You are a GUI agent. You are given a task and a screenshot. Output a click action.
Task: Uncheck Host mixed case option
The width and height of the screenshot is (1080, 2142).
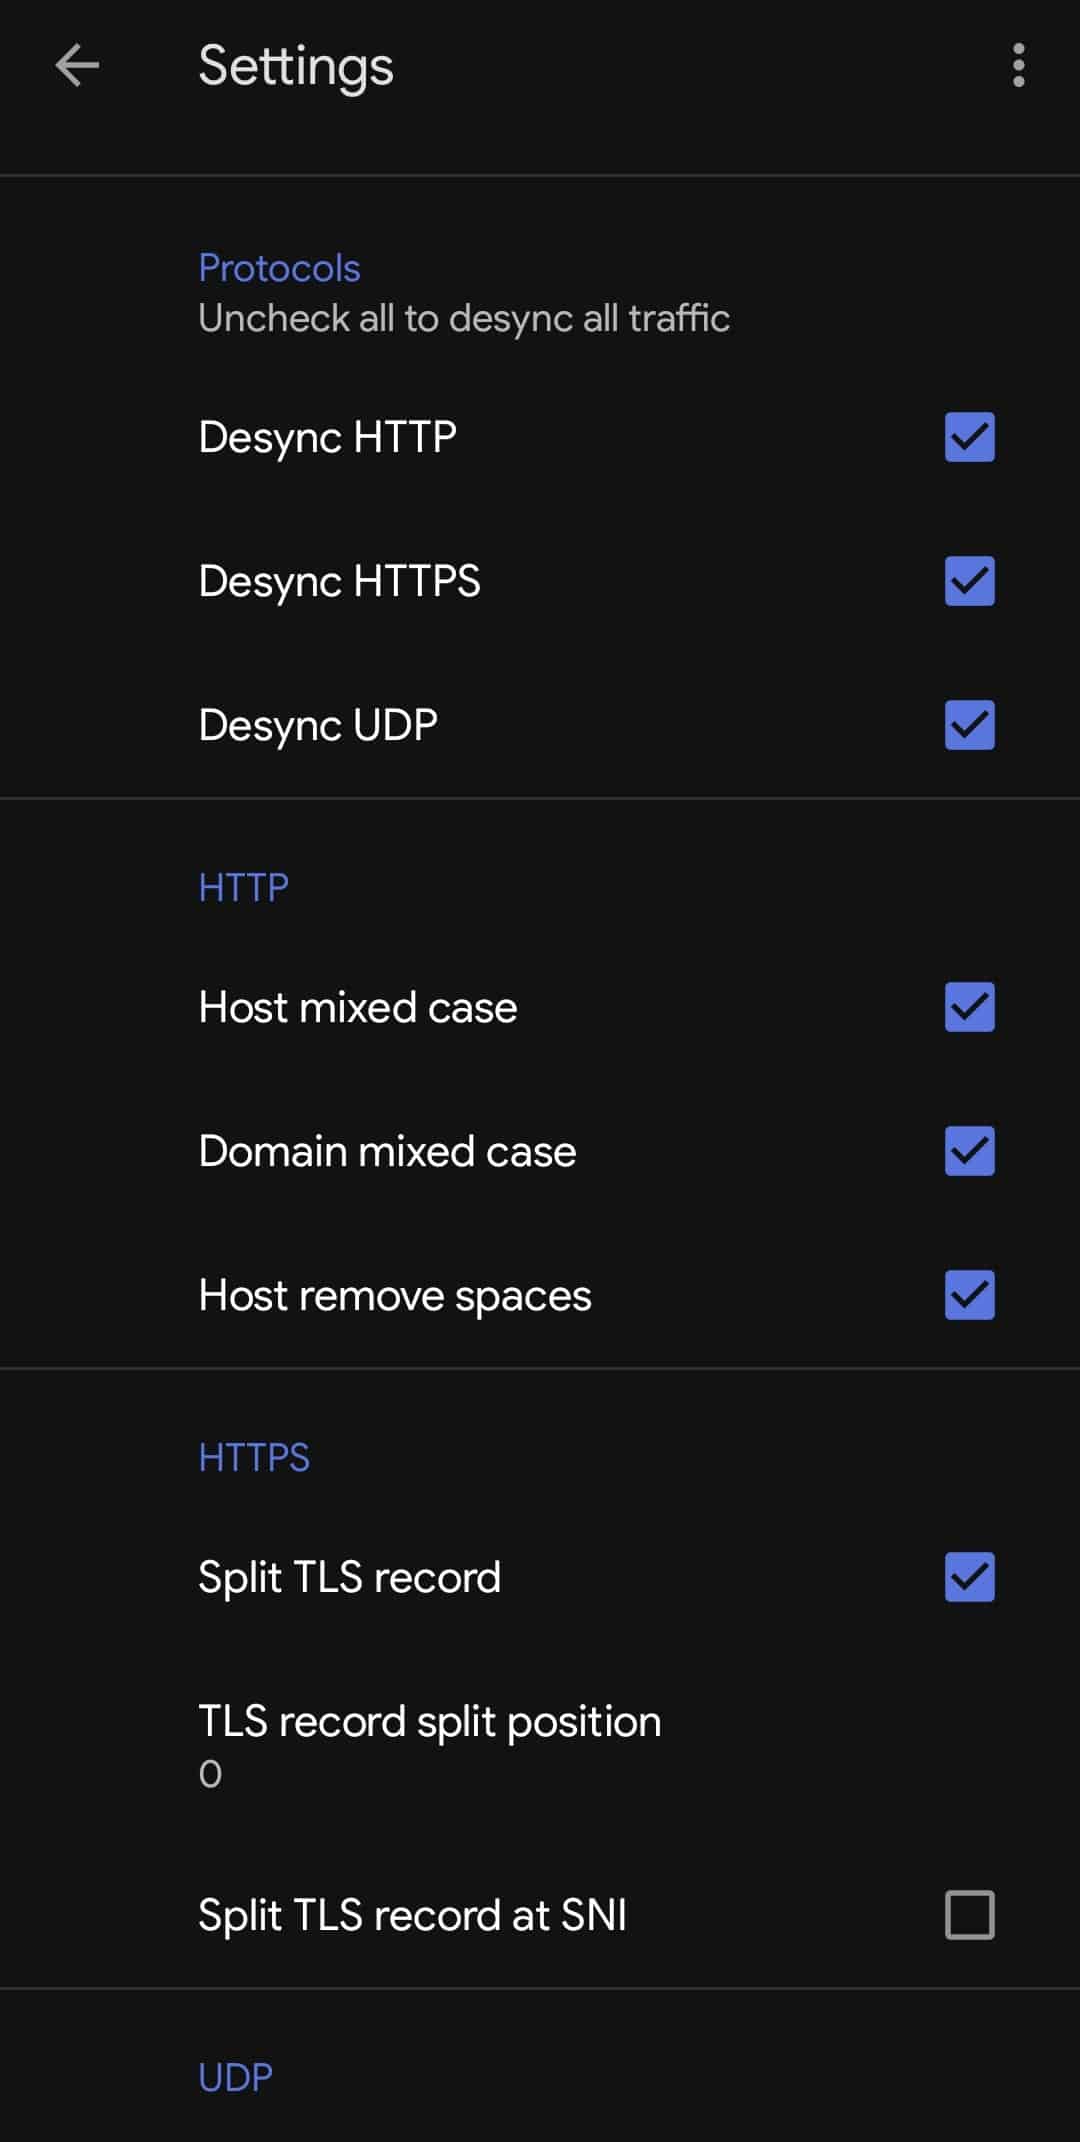pos(969,1007)
